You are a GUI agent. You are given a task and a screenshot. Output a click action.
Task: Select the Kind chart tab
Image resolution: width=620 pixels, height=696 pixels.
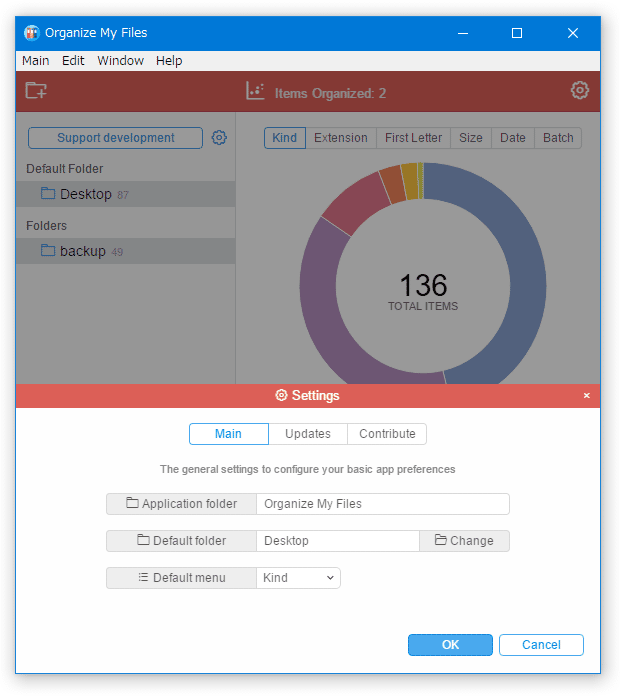tap(284, 138)
